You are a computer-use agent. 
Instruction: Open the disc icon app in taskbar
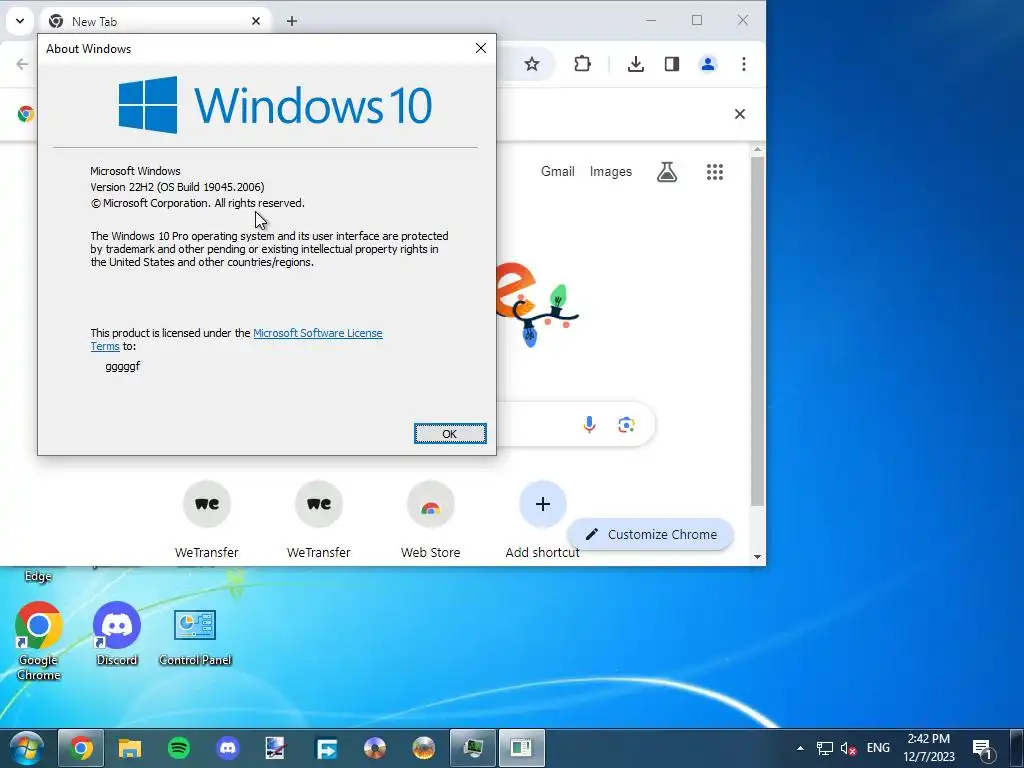pyautogui.click(x=375, y=748)
